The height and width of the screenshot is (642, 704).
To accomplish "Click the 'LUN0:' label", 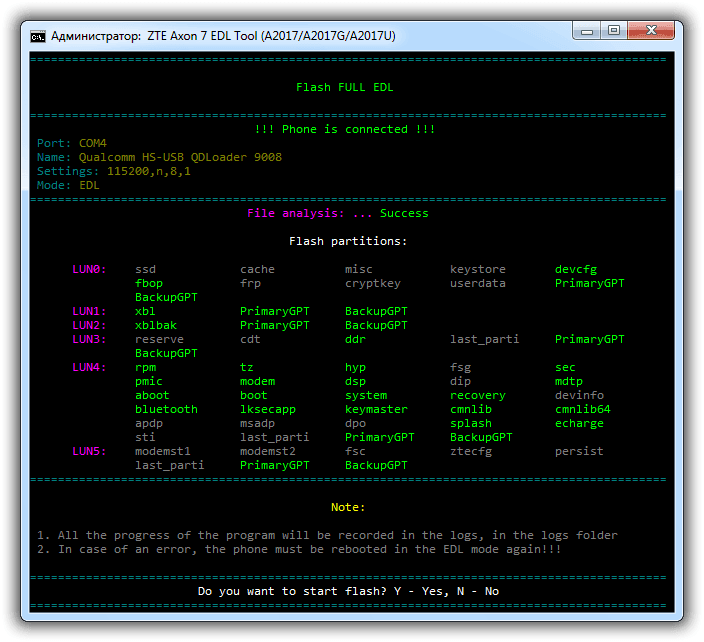I will (89, 269).
